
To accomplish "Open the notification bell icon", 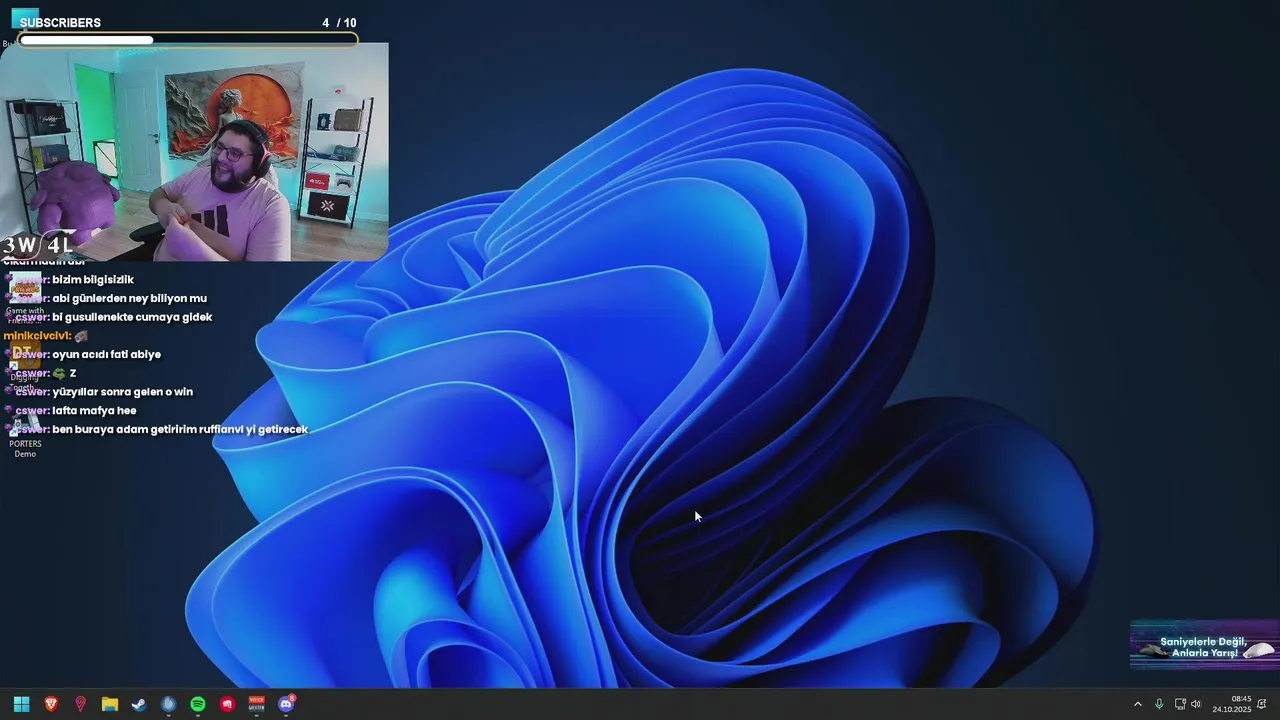I will pos(1262,704).
